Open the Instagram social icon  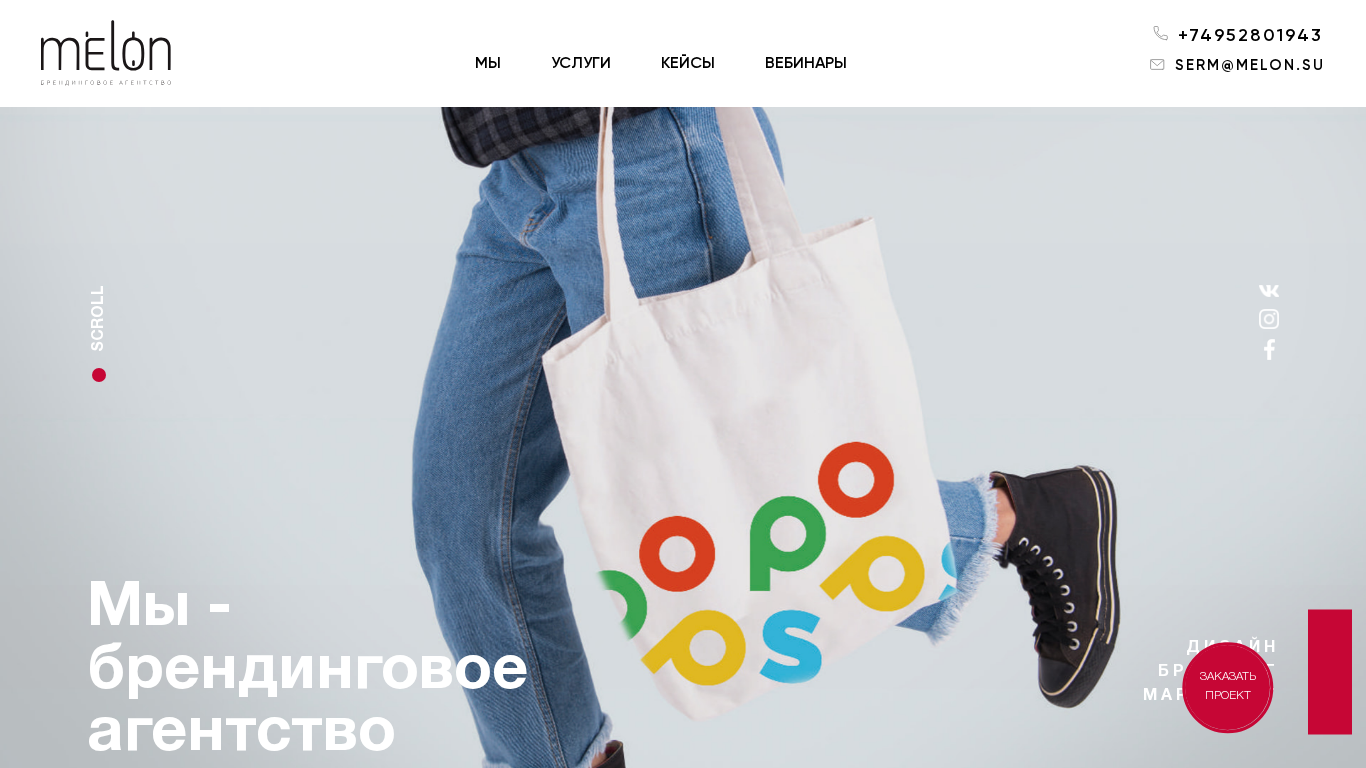click(x=1268, y=319)
